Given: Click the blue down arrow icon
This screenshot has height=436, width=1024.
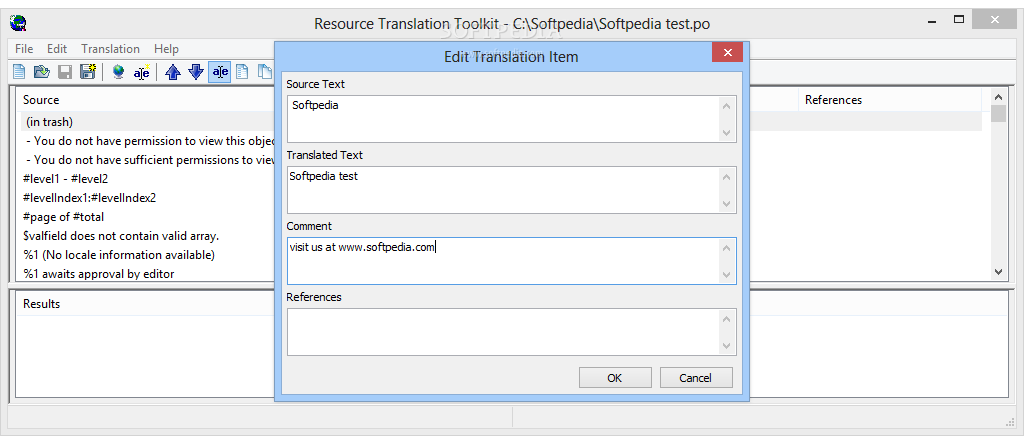Looking at the screenshot, I should [x=196, y=72].
